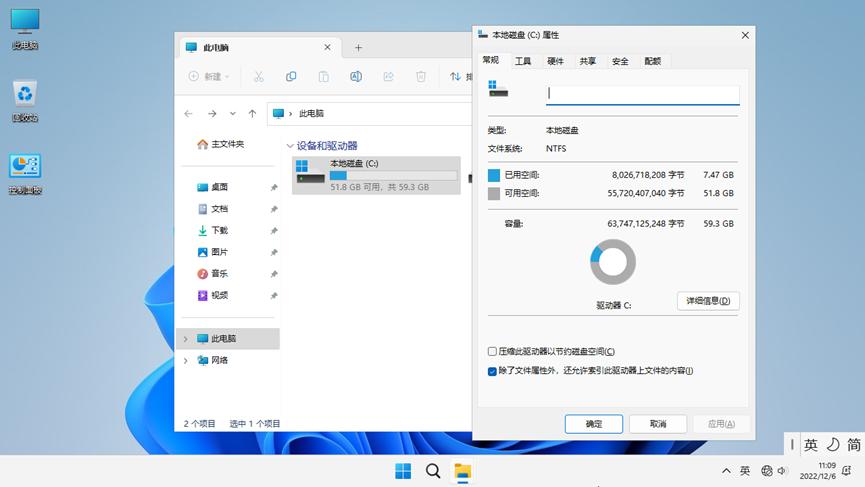
Task: Go up one level with the up arrow
Action: click(x=252, y=114)
